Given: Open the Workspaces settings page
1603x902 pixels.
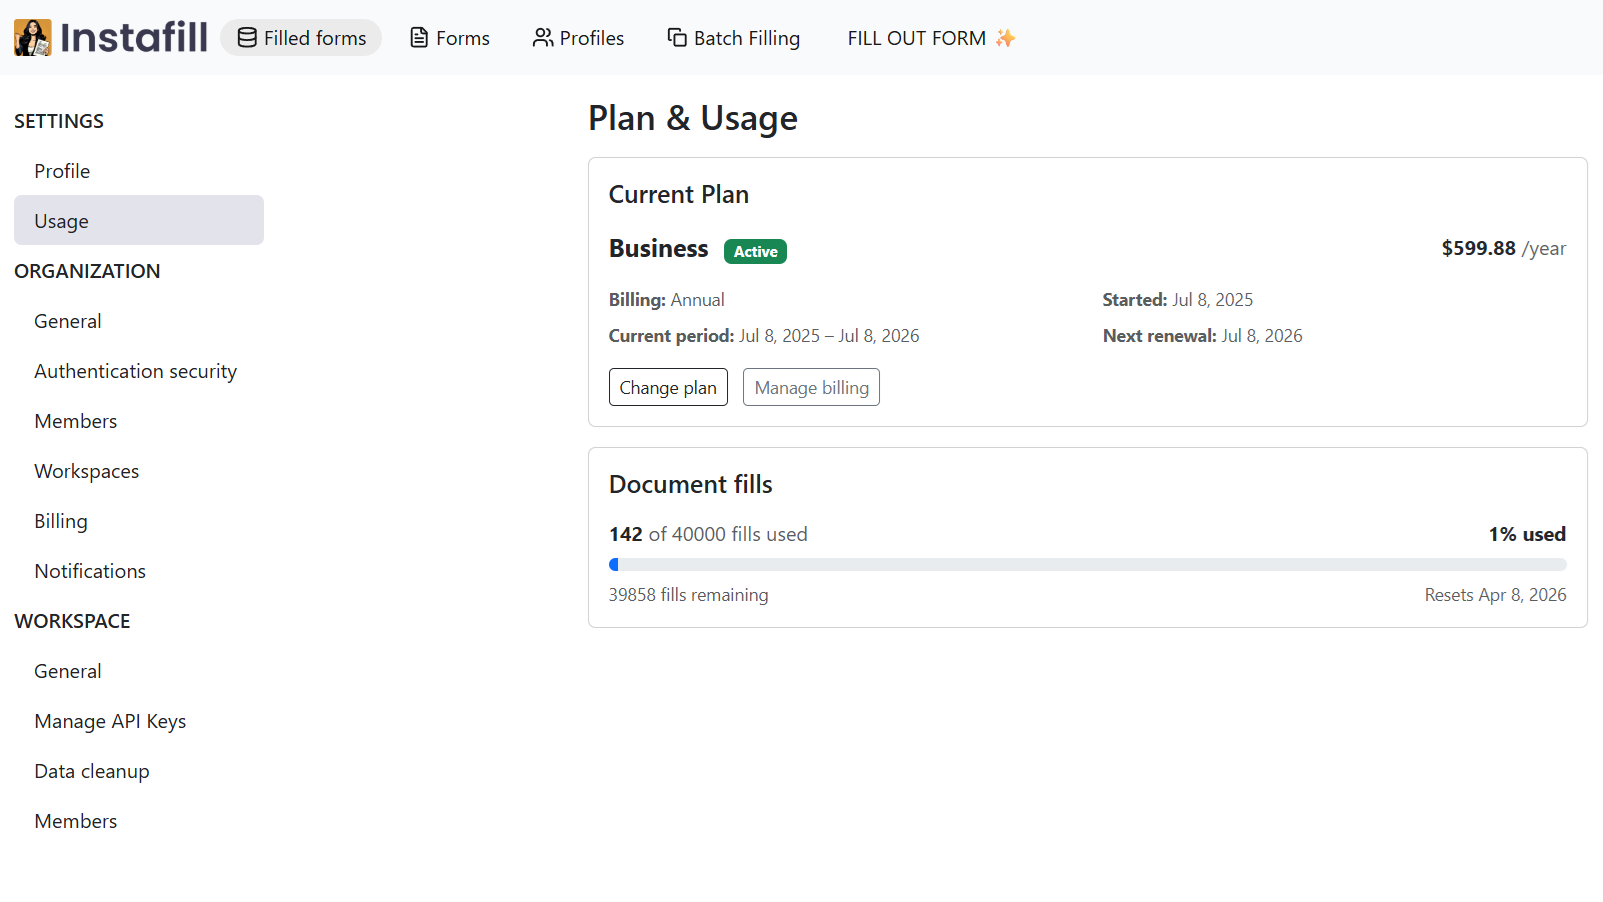Looking at the screenshot, I should [x=86, y=471].
